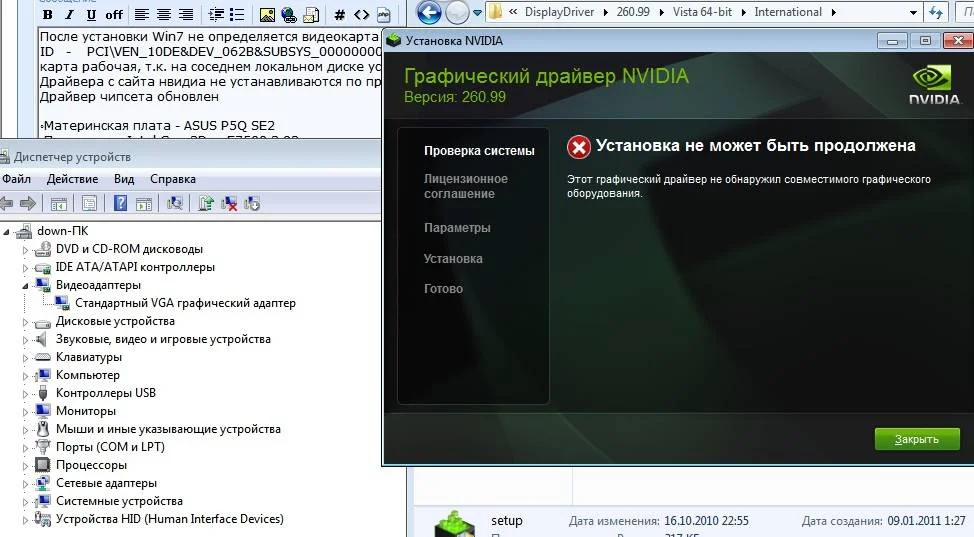Viewport: 974px width, 537px height.
Task: Align text right in the forum editor
Action: coord(185,14)
